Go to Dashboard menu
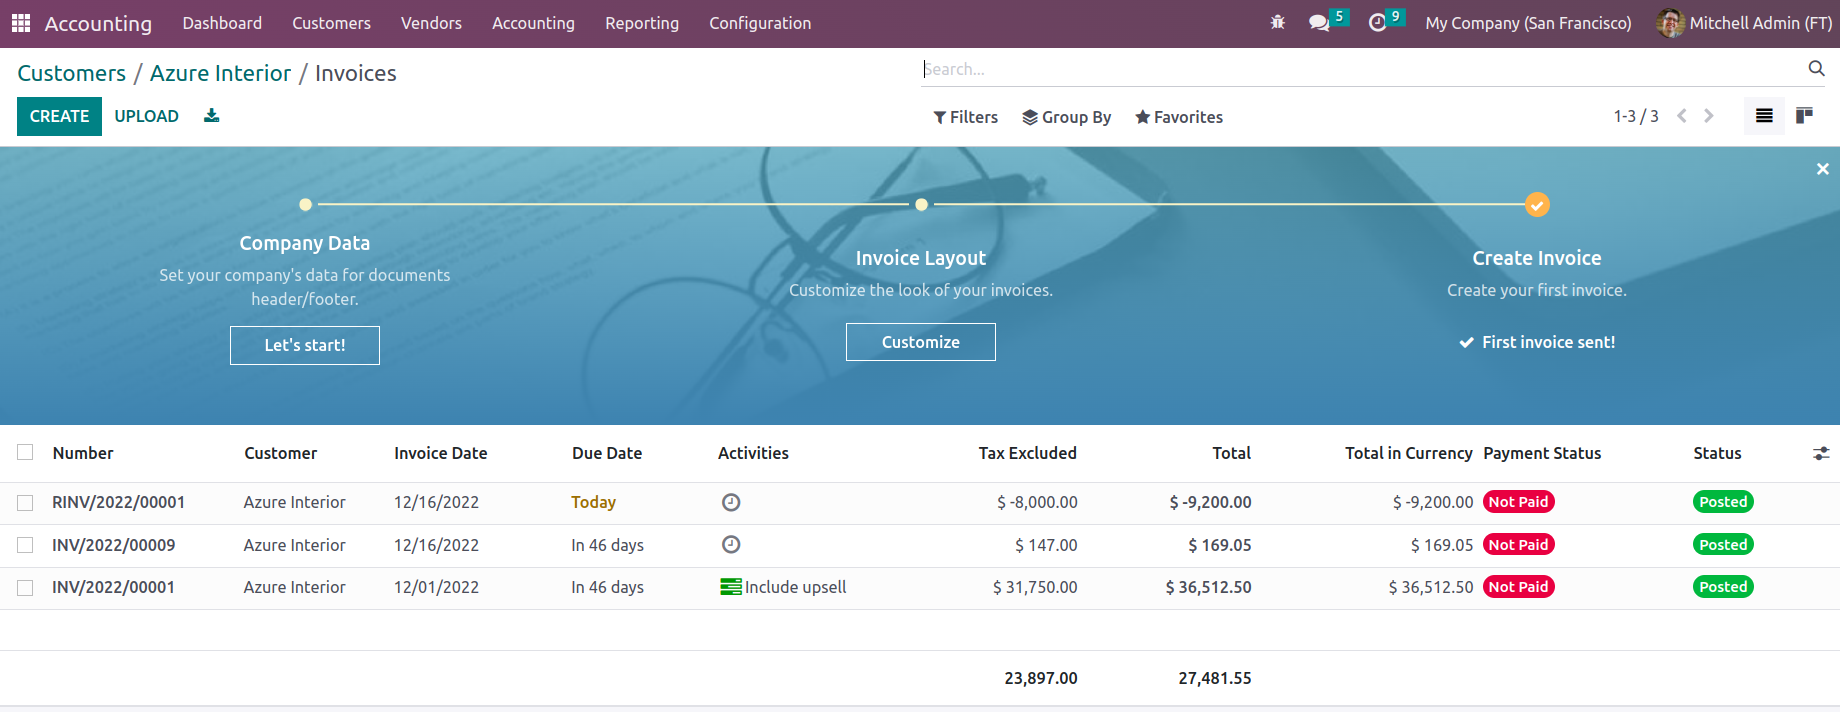The width and height of the screenshot is (1840, 712). pyautogui.click(x=222, y=23)
